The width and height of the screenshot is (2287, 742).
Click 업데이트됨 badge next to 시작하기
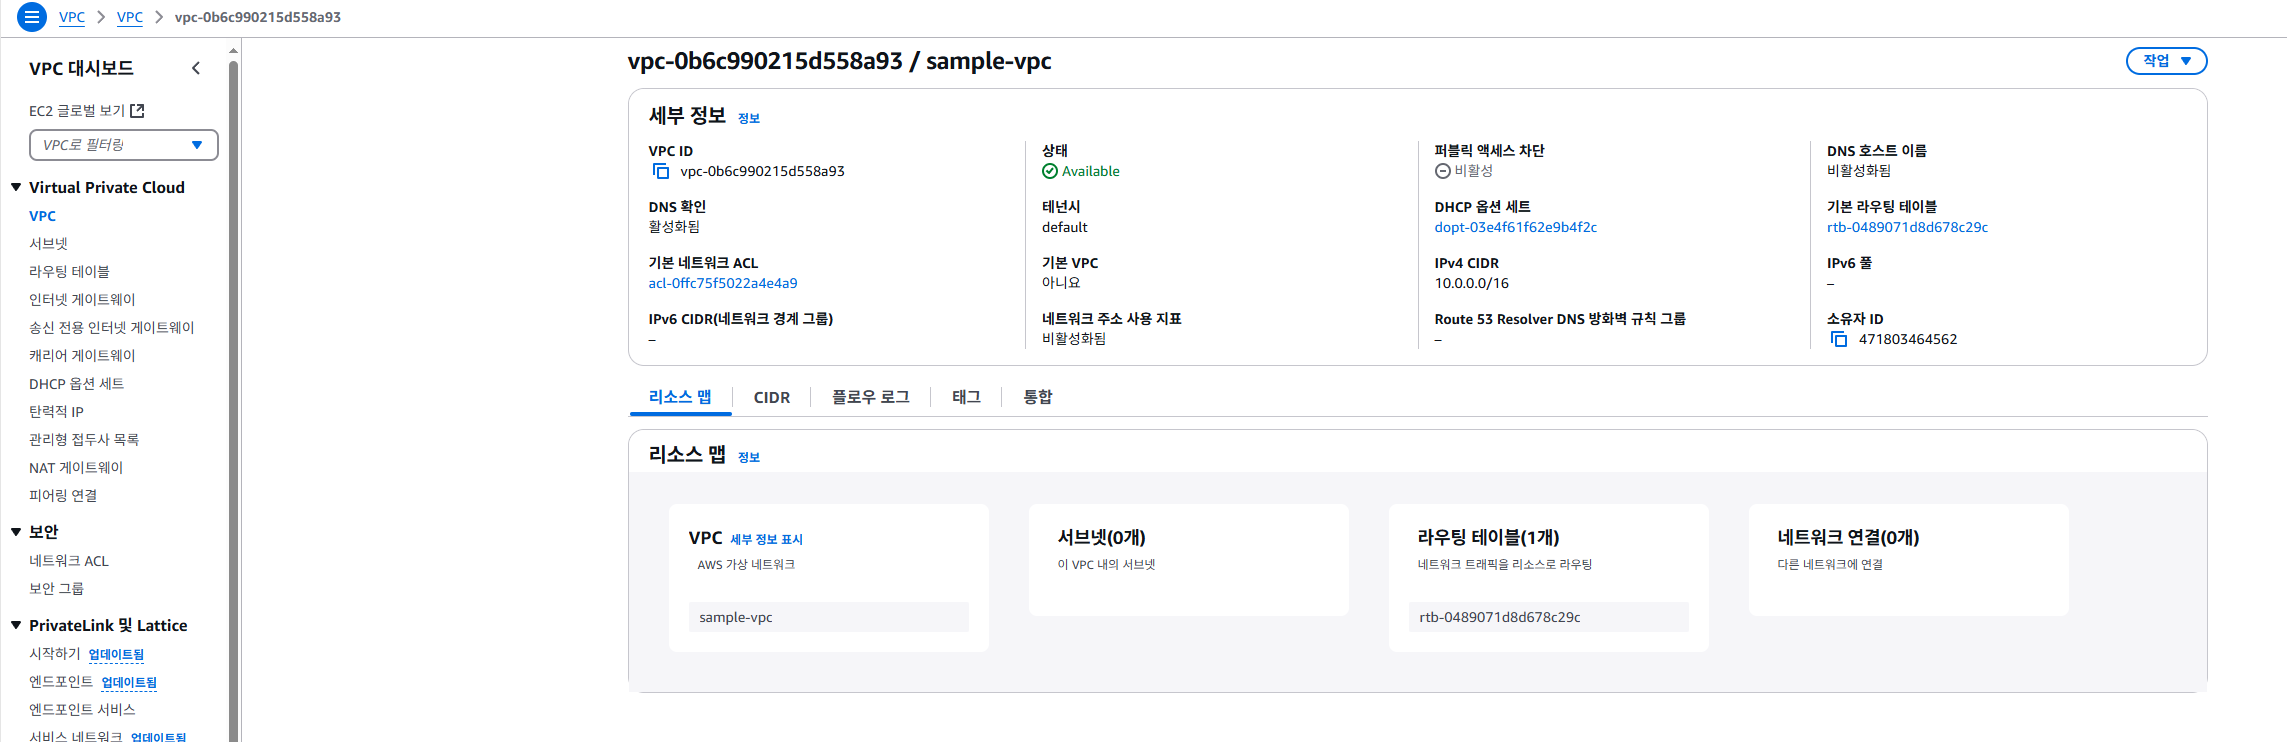coord(116,655)
